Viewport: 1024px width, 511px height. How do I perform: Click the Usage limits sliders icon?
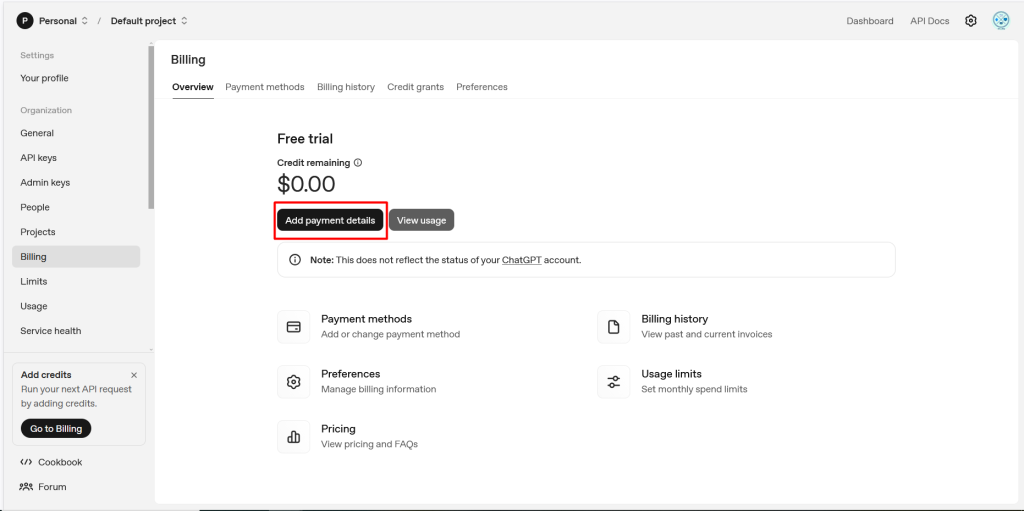click(x=614, y=381)
